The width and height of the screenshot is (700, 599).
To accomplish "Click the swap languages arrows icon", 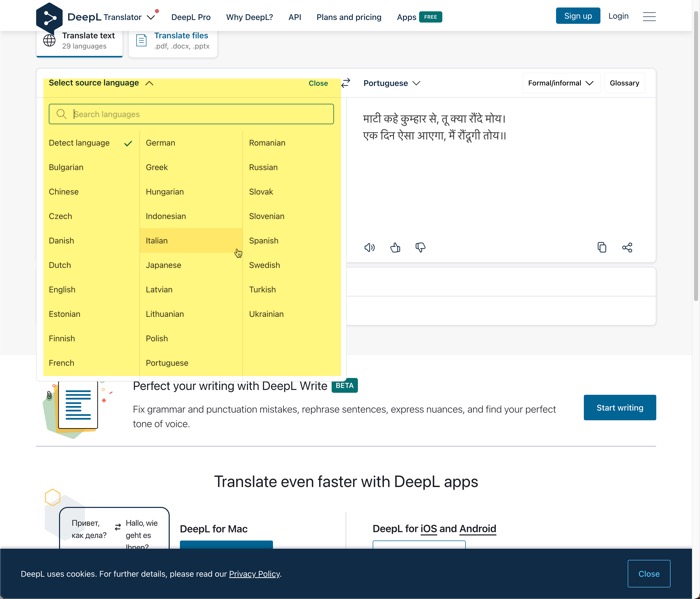I will pyautogui.click(x=346, y=83).
